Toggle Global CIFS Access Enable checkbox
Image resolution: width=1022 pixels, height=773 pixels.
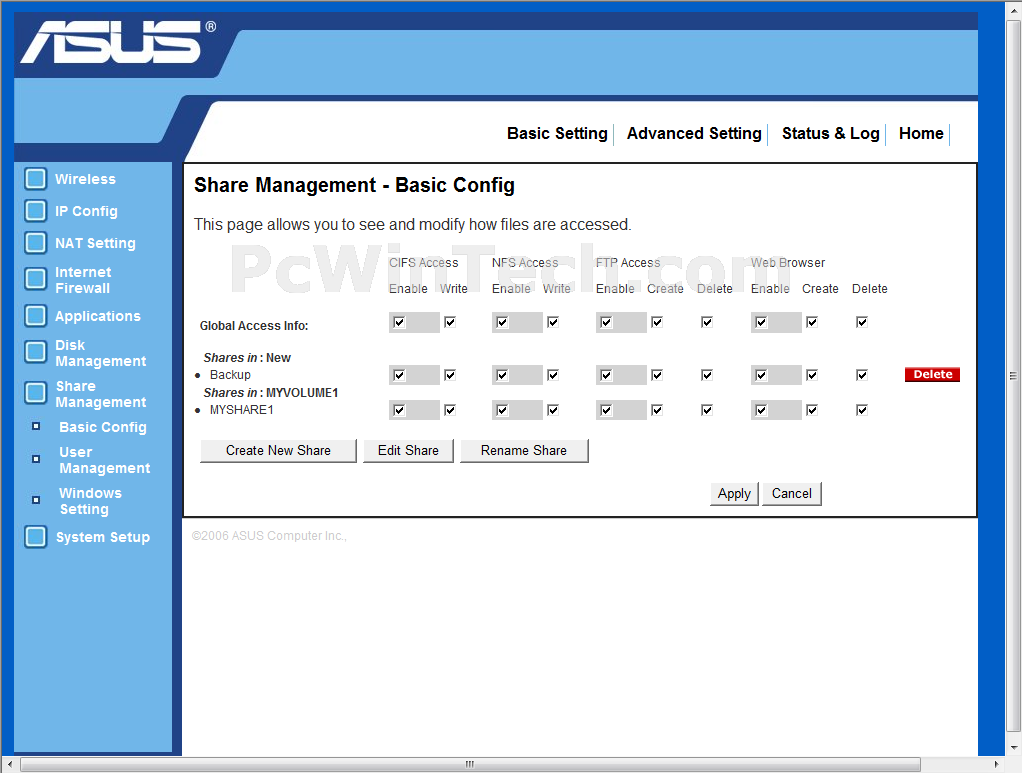pyautogui.click(x=399, y=322)
